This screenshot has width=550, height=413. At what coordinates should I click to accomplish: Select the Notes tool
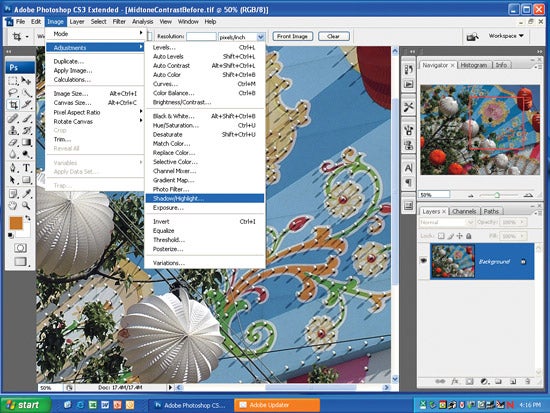[x=13, y=193]
